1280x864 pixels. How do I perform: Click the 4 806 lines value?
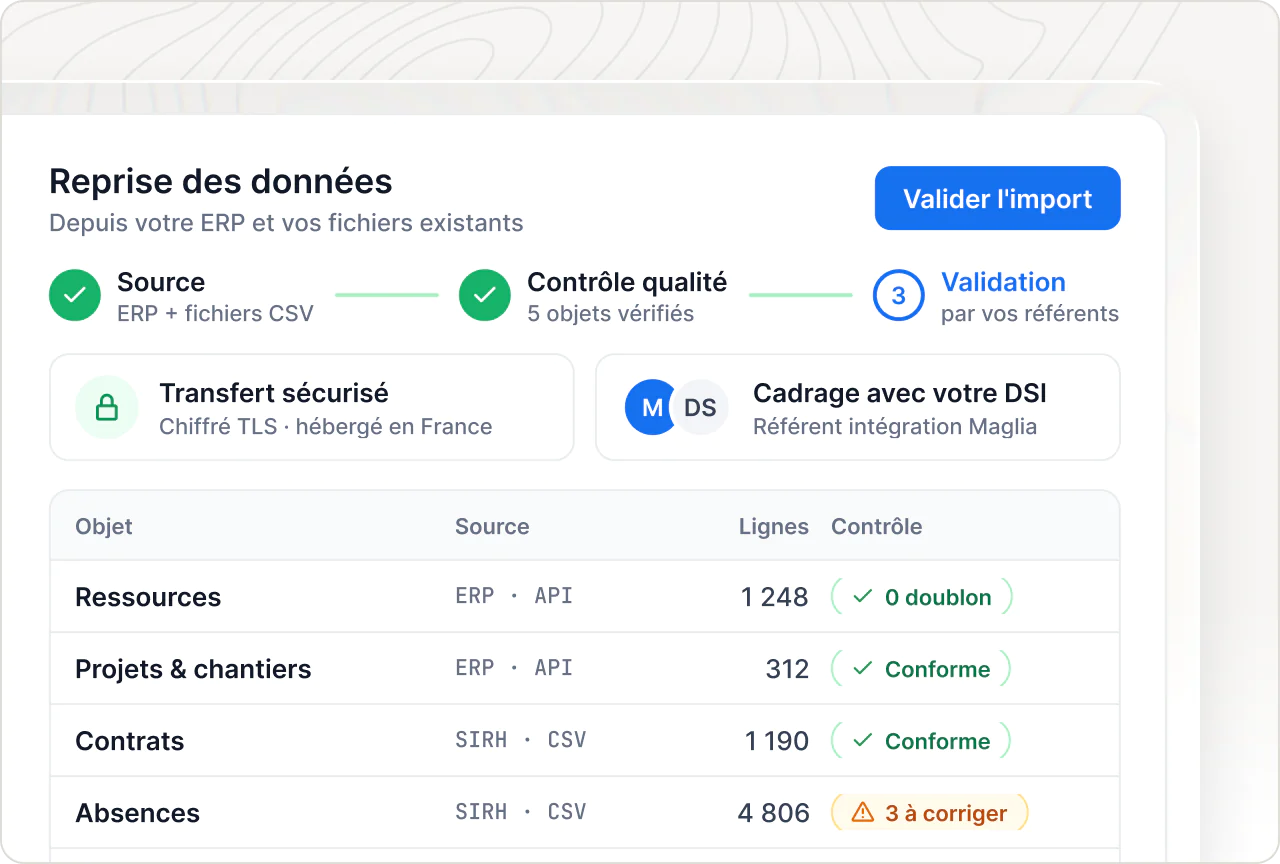tap(774, 813)
